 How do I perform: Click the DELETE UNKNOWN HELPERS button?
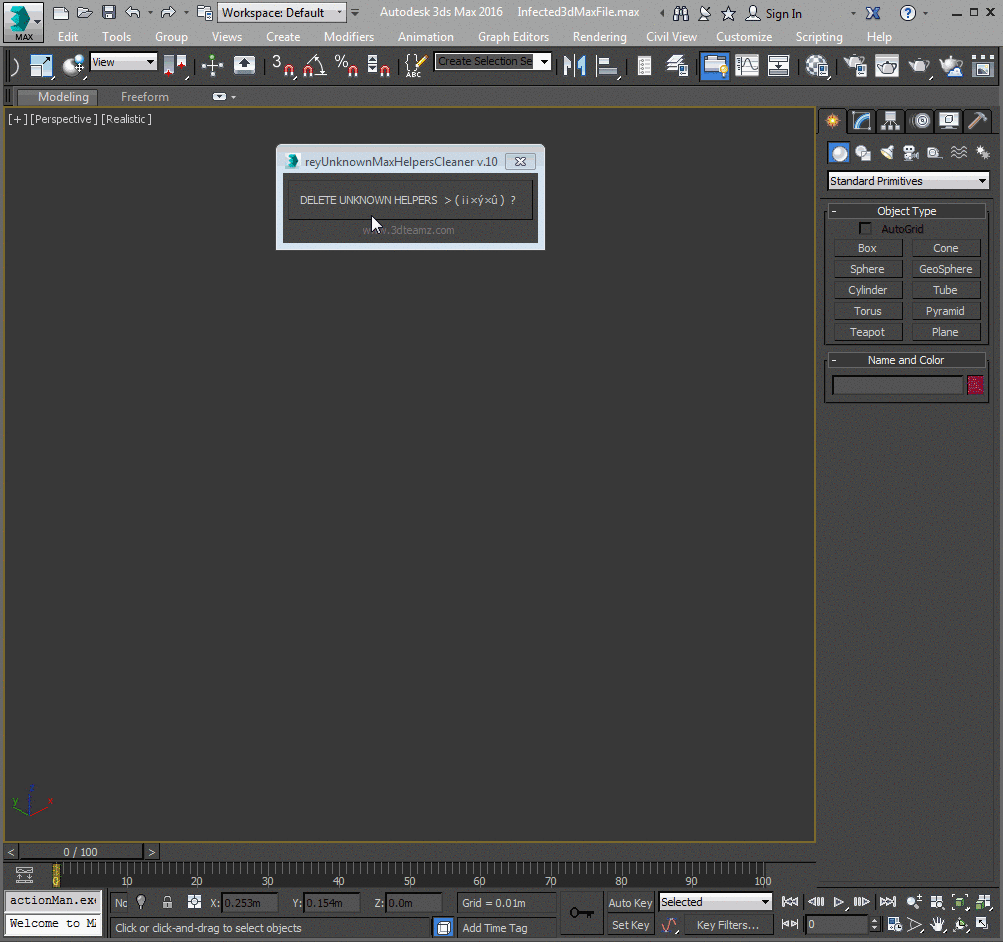point(410,200)
